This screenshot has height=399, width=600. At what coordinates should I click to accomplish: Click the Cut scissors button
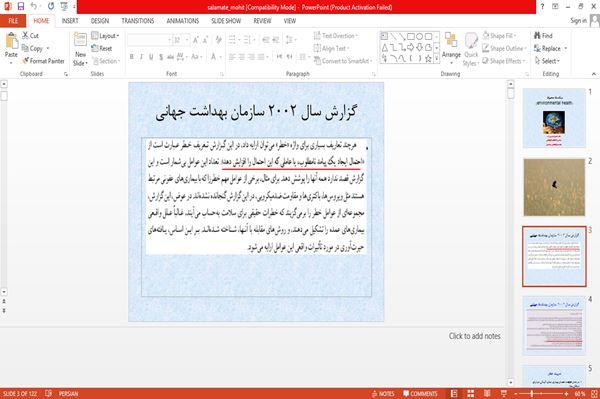point(30,36)
